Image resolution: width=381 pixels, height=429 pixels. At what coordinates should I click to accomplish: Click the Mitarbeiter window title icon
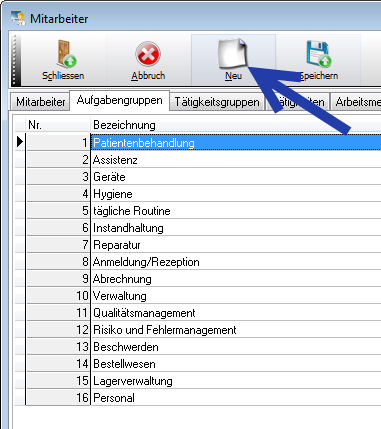(18, 18)
